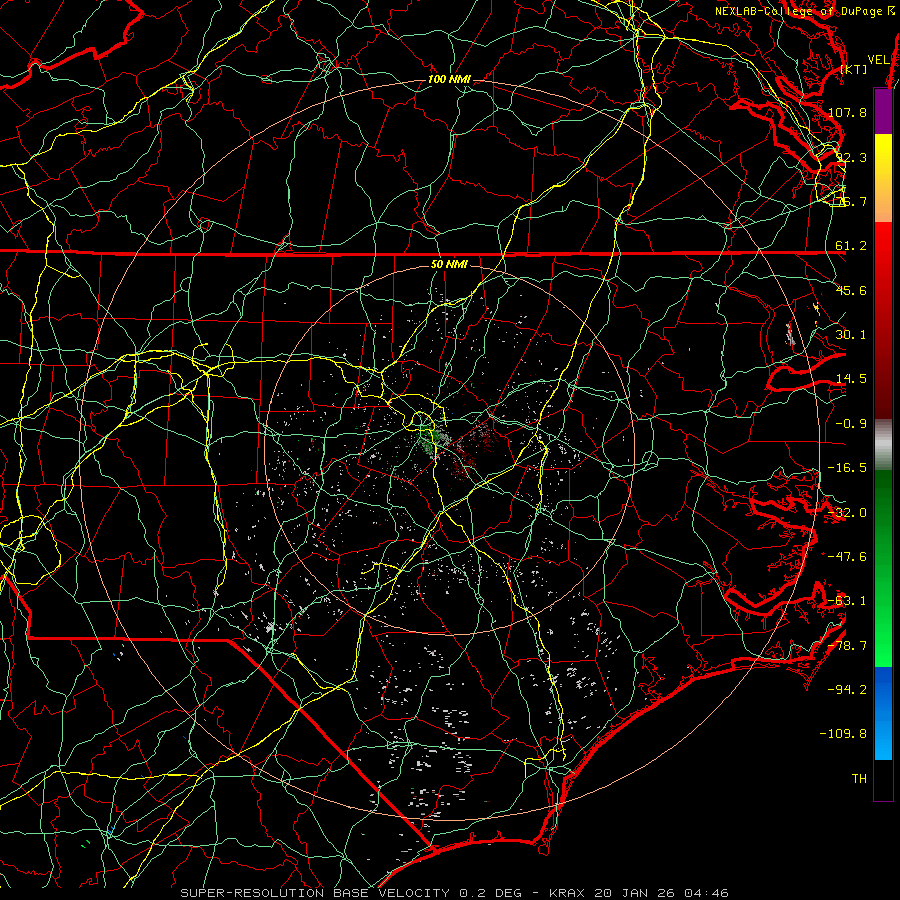Click the 100 NMI range ring label

449,79
